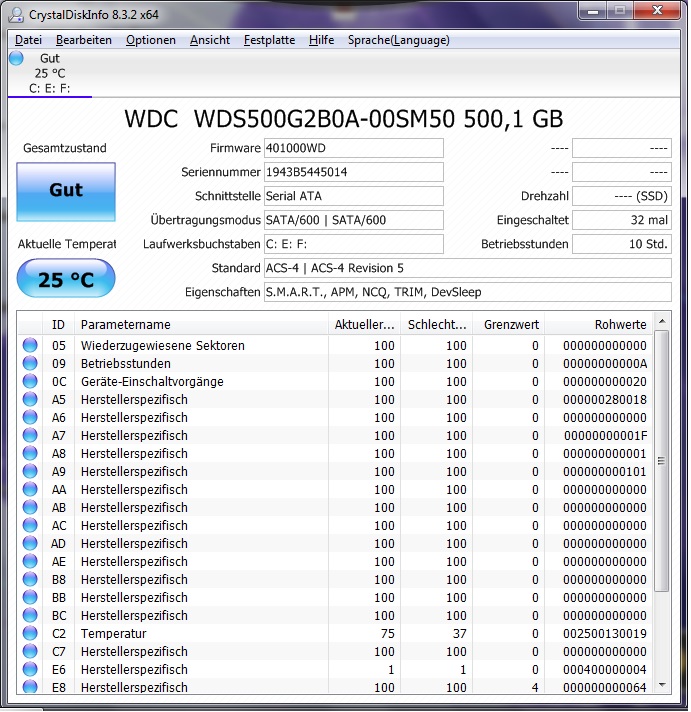This screenshot has width=691, height=712.
Task: Click the Aktueller... column header
Action: click(x=365, y=325)
